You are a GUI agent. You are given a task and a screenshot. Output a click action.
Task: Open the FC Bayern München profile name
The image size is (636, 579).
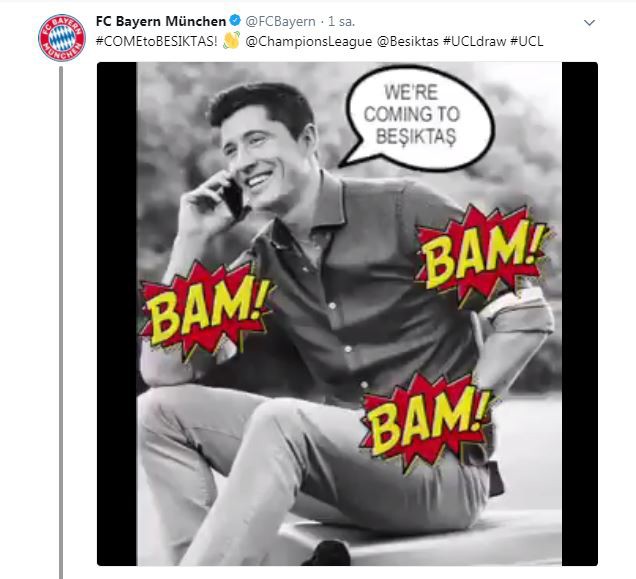160,21
